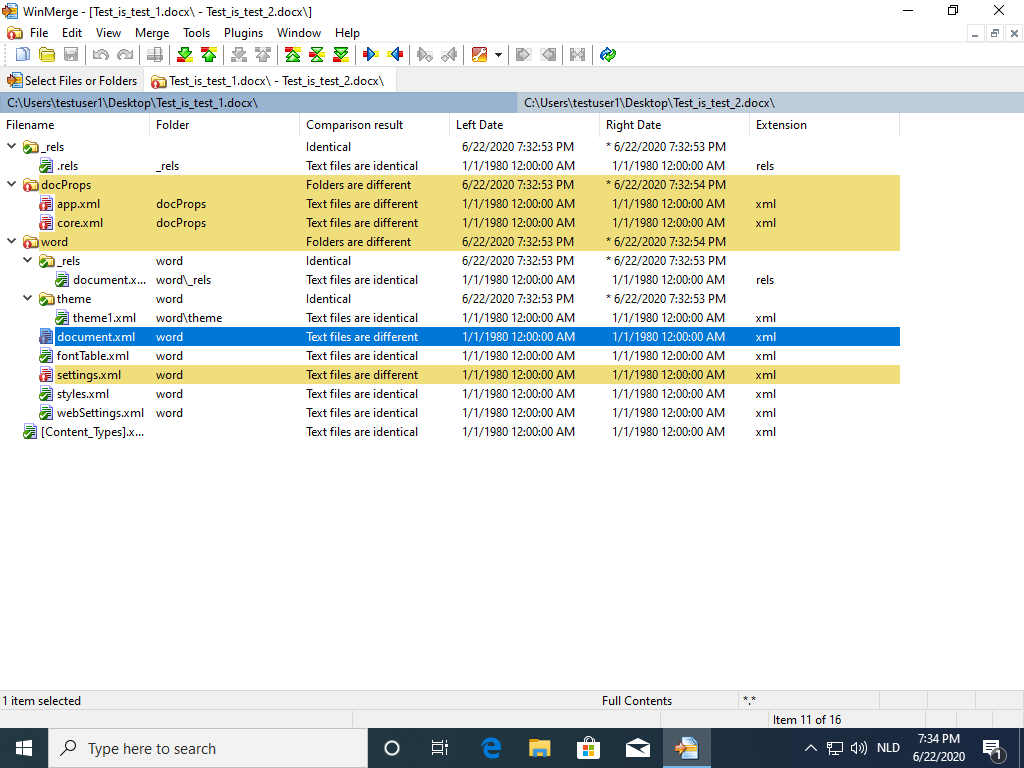Viewport: 1024px width, 768px height.
Task: Click Copy Right and Advance icon
Action: [x=425, y=55]
